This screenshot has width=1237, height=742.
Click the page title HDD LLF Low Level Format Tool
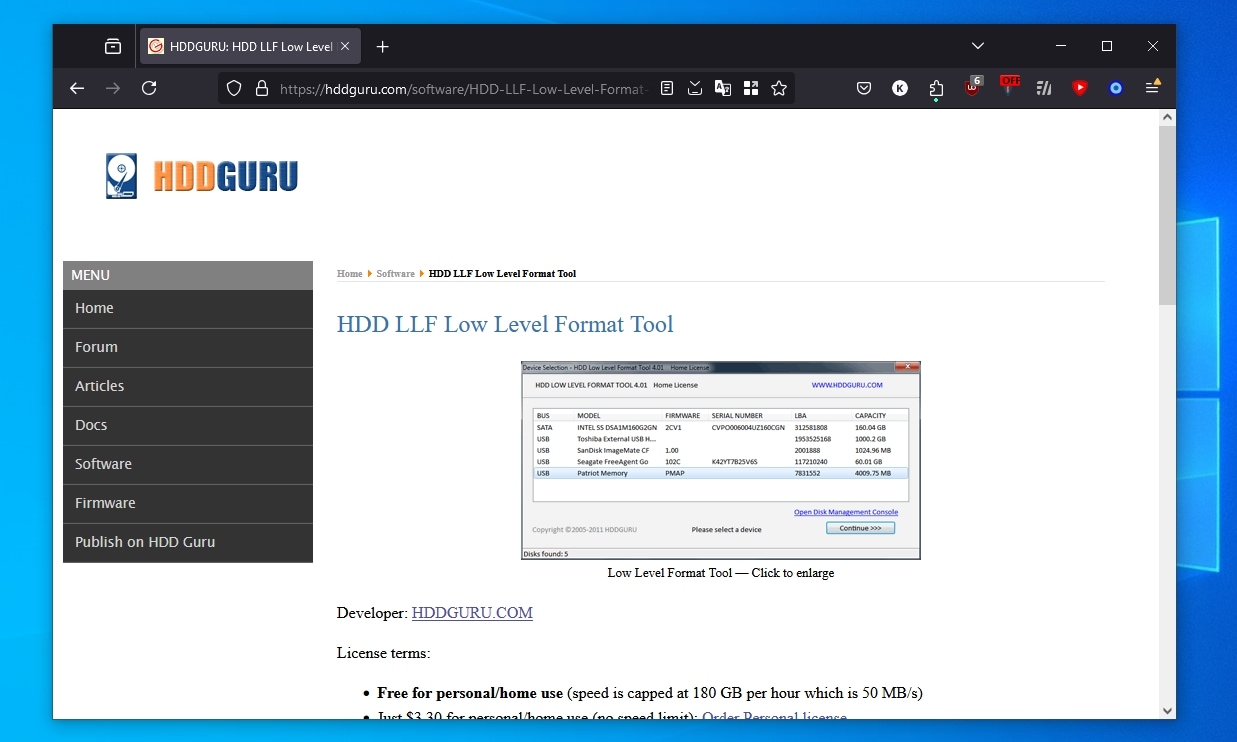coord(505,324)
